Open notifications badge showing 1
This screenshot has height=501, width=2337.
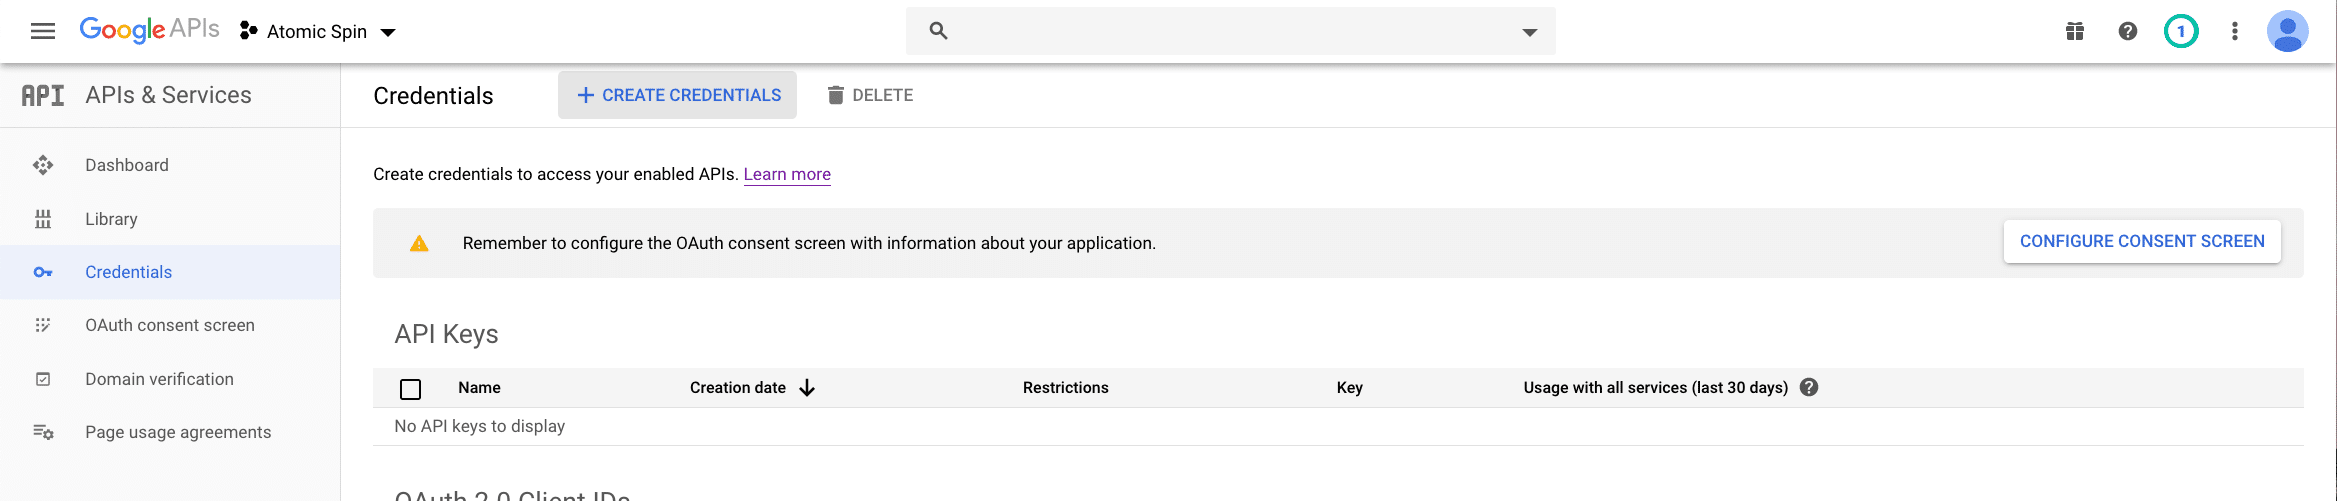click(x=2181, y=31)
